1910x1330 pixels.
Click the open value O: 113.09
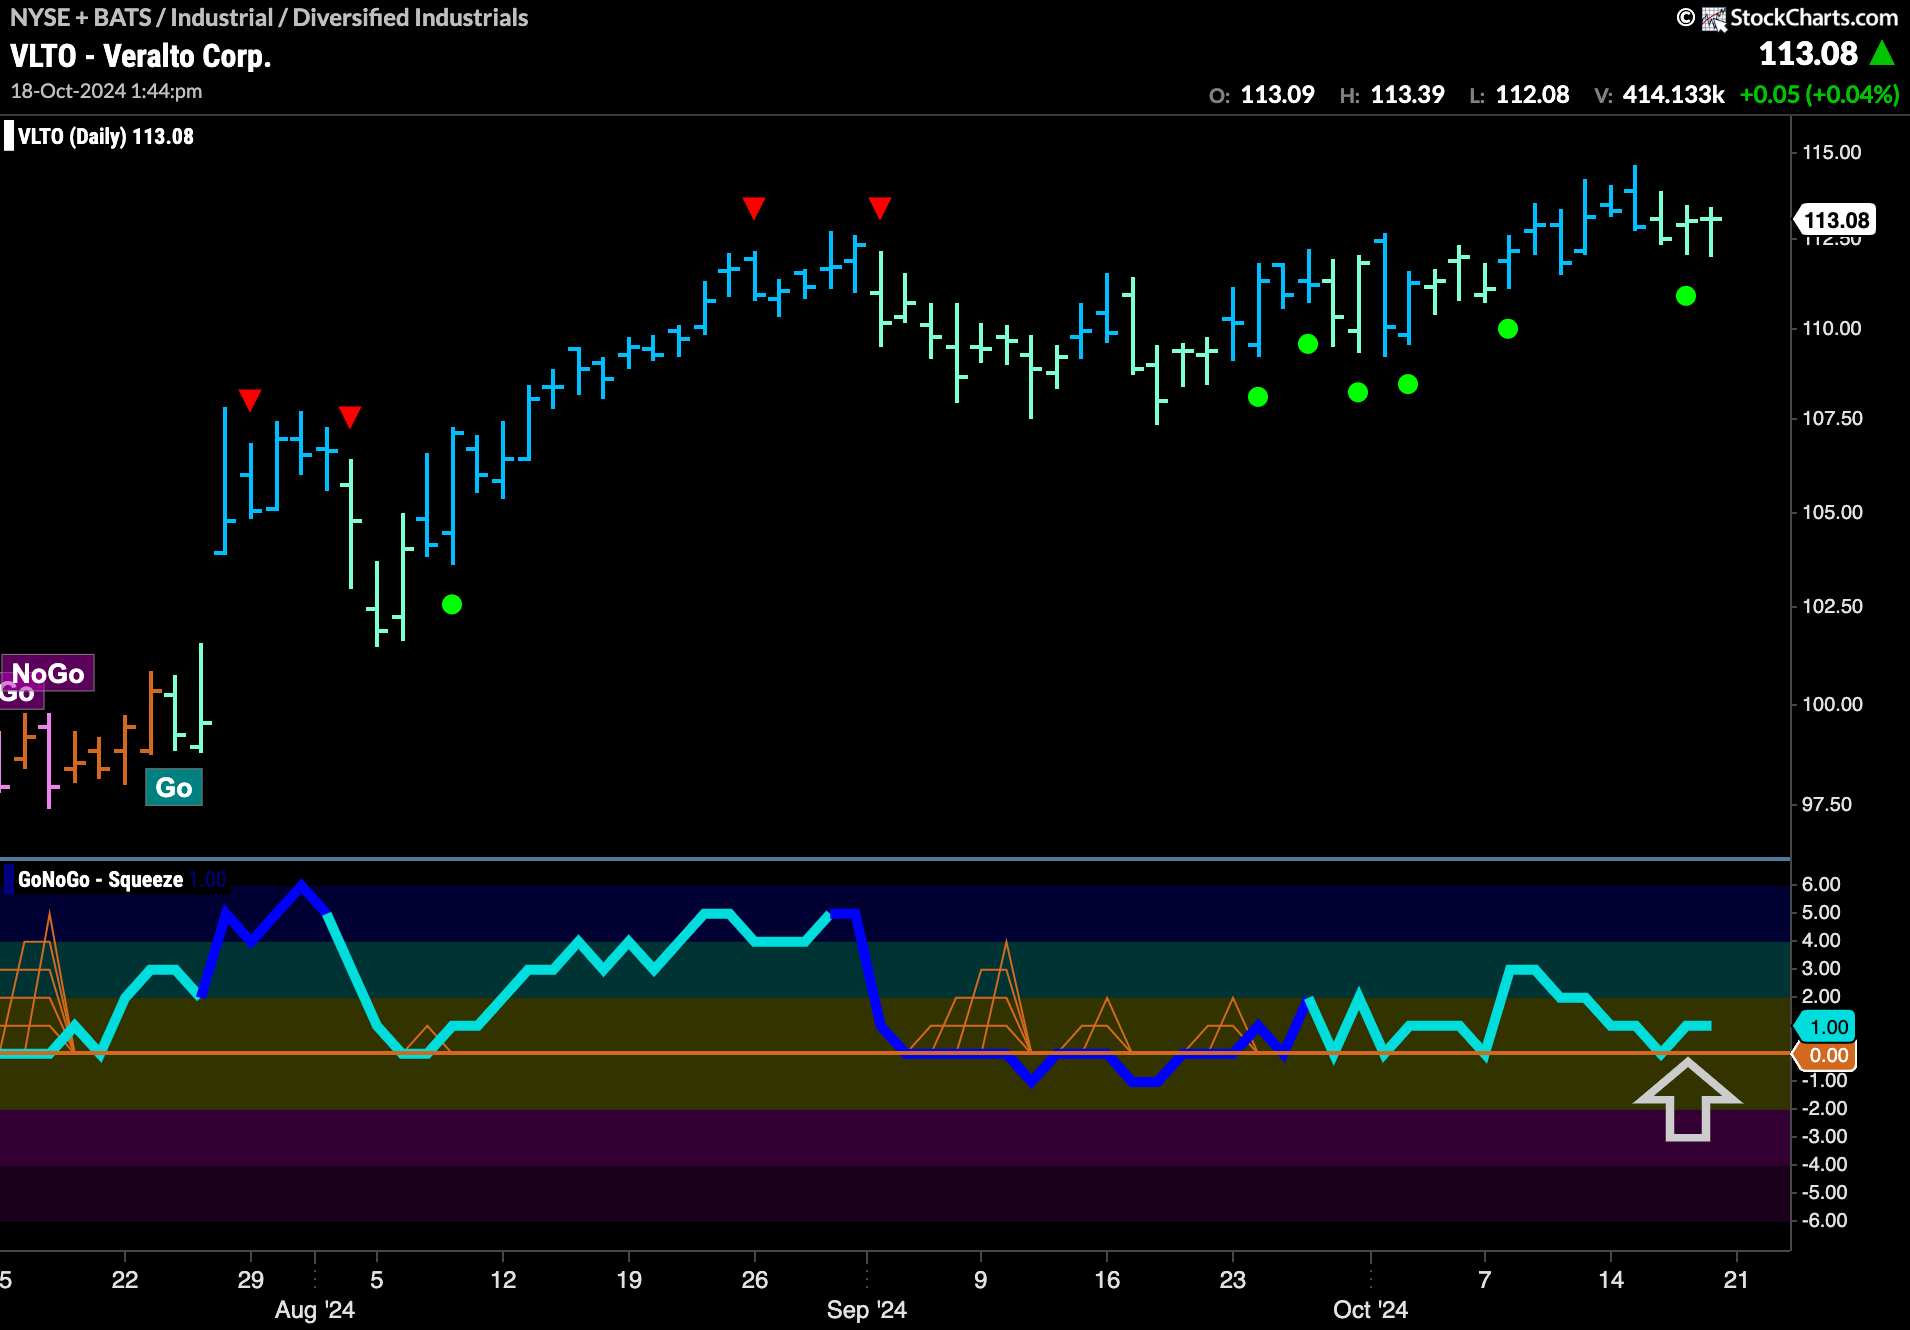click(x=1262, y=95)
